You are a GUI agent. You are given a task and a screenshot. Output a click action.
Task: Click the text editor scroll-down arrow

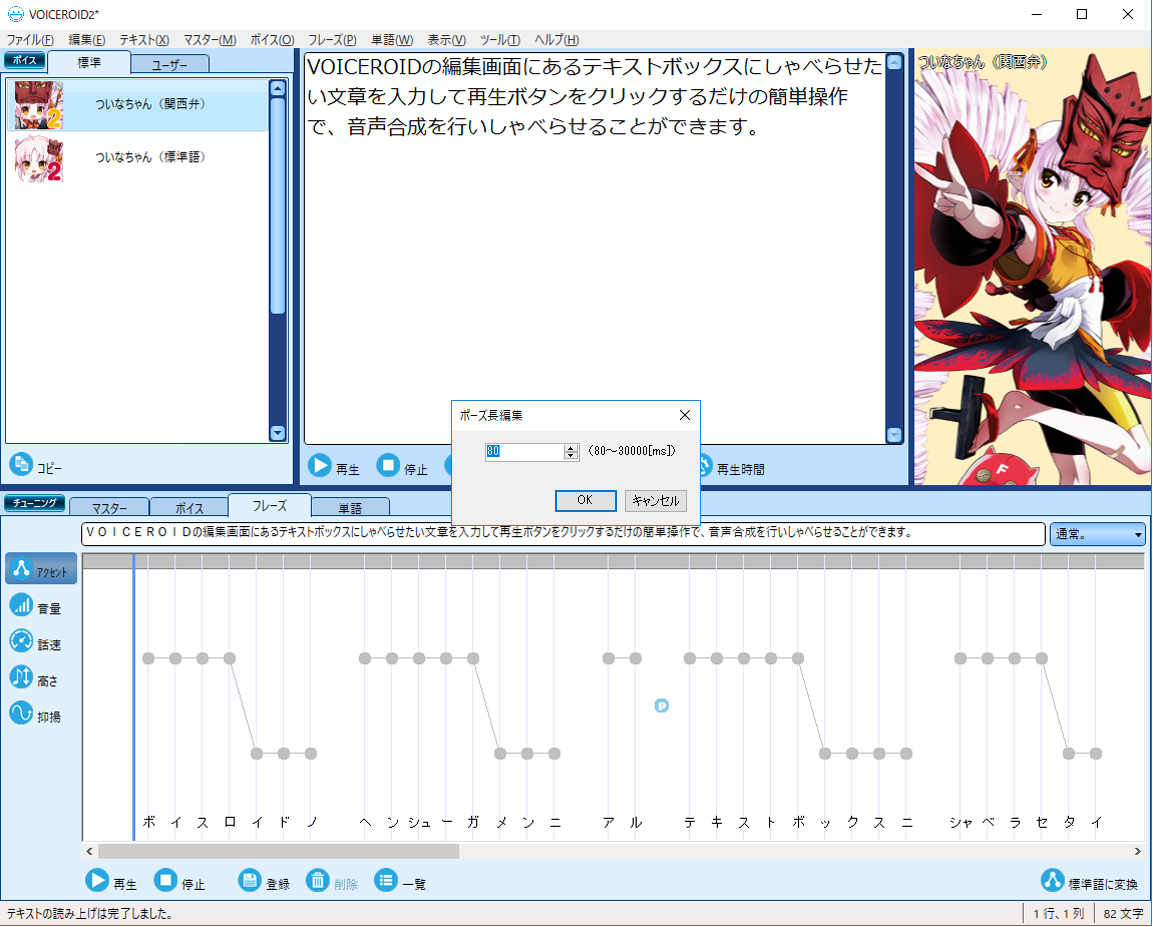point(894,434)
